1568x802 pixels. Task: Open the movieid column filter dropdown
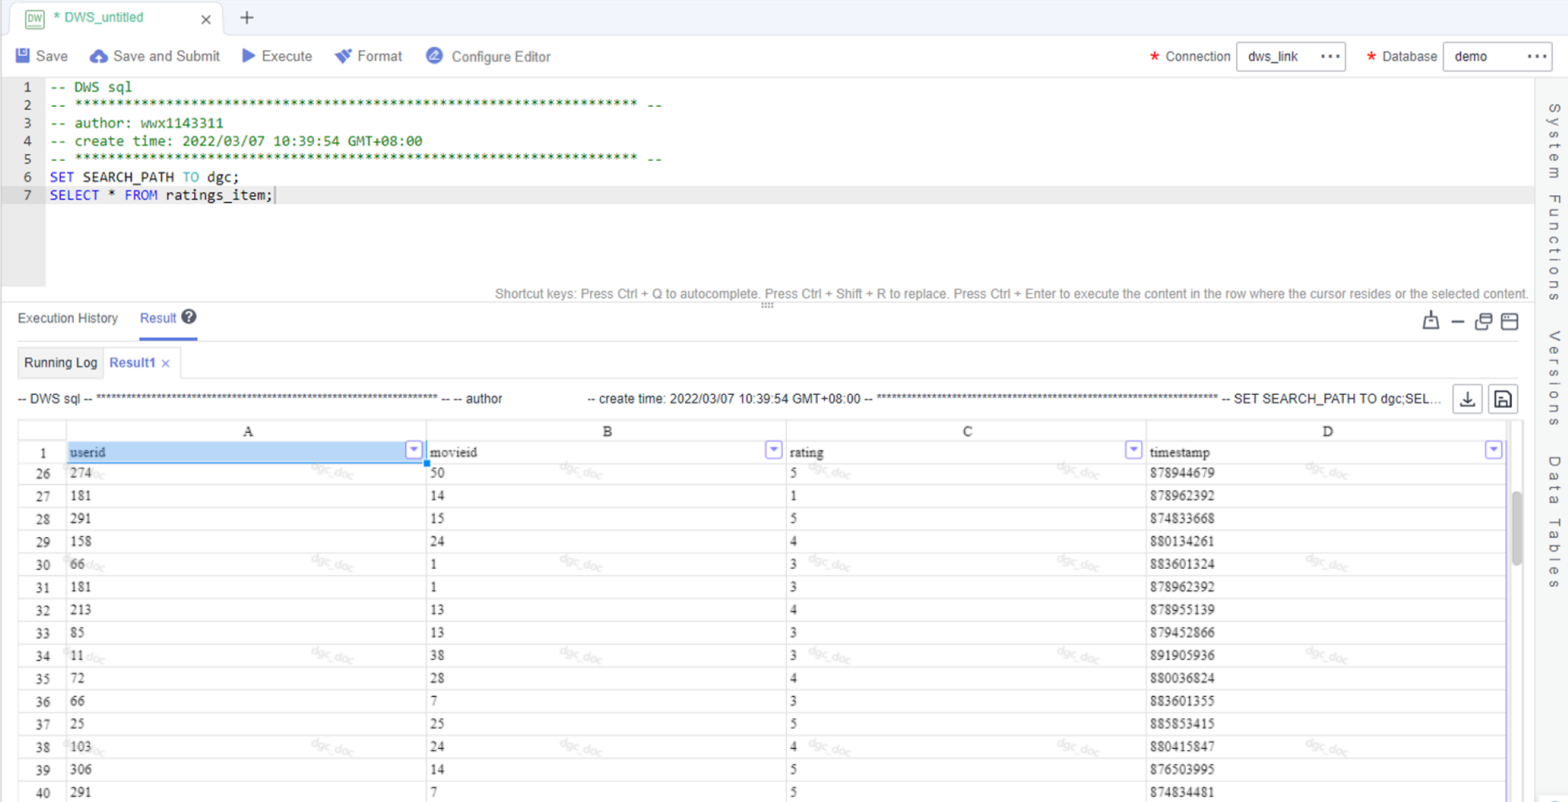(773, 450)
